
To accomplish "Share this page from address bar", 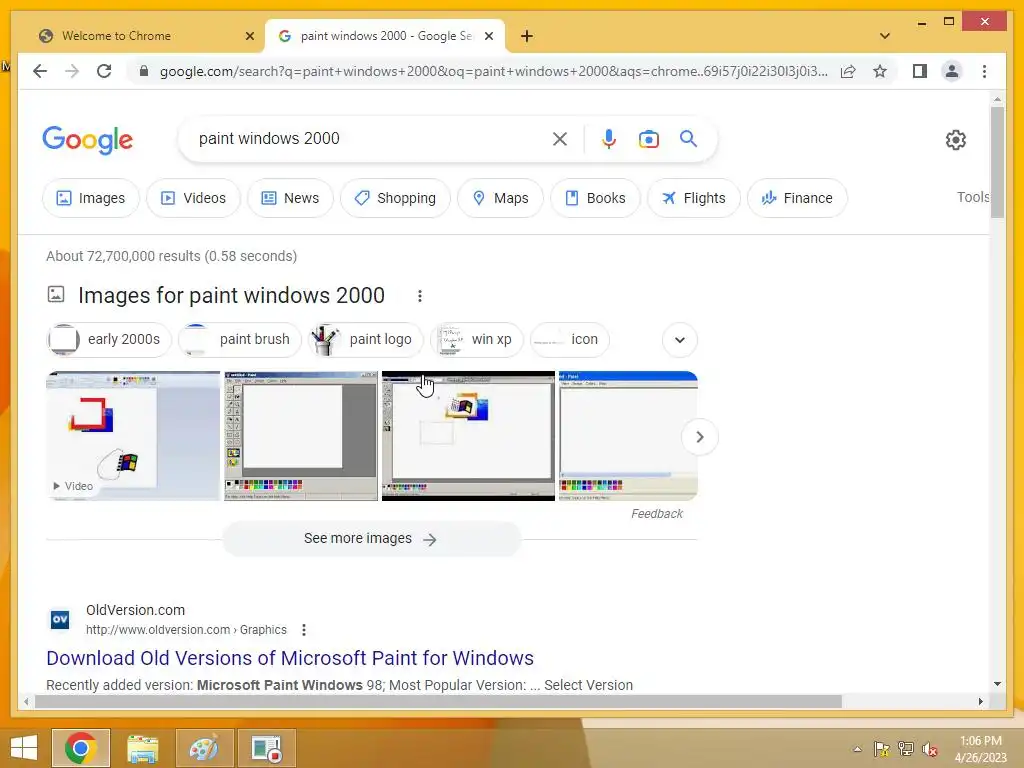I will 848,71.
